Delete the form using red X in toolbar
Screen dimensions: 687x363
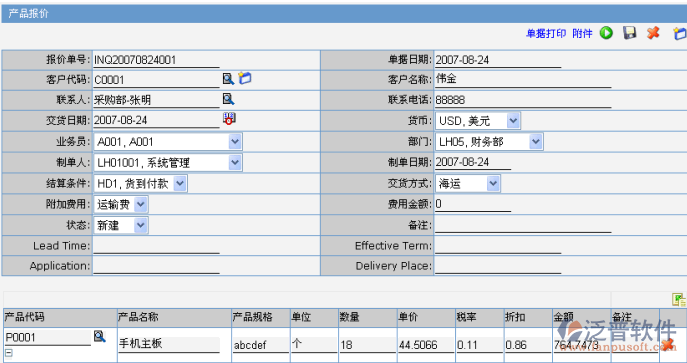point(653,33)
